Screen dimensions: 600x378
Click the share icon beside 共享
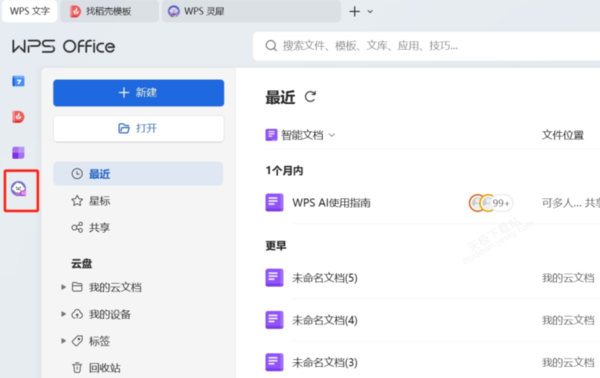(77, 227)
